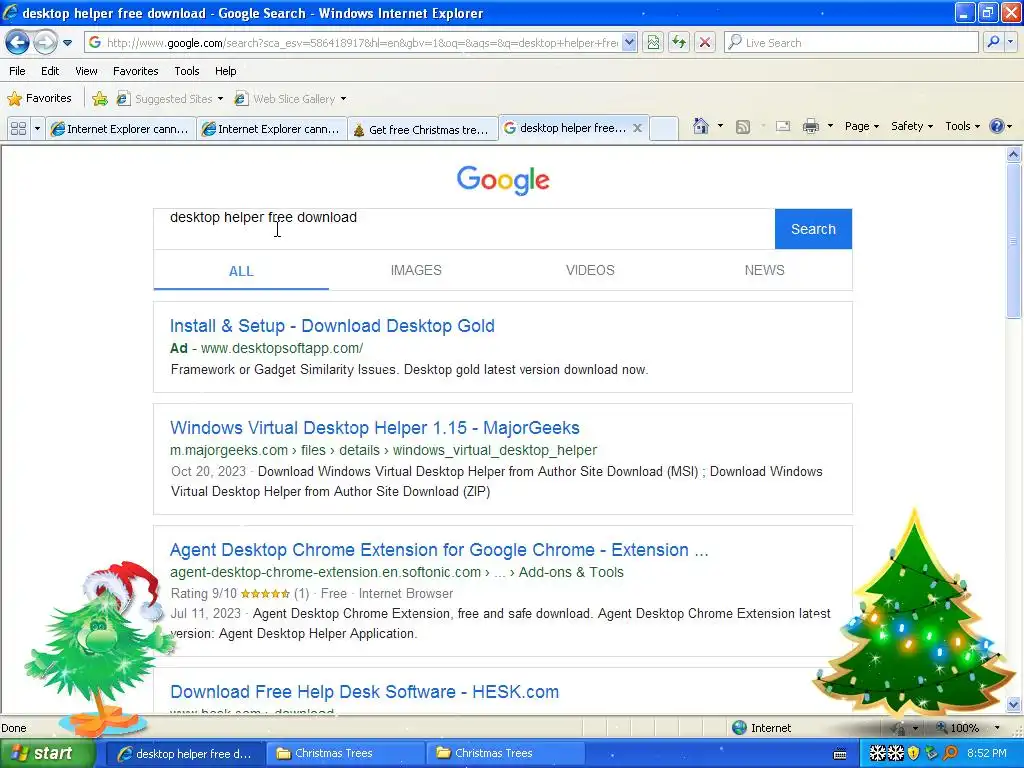Click the scrollbar down arrow
The width and height of the screenshot is (1024, 768).
coord(1014,704)
